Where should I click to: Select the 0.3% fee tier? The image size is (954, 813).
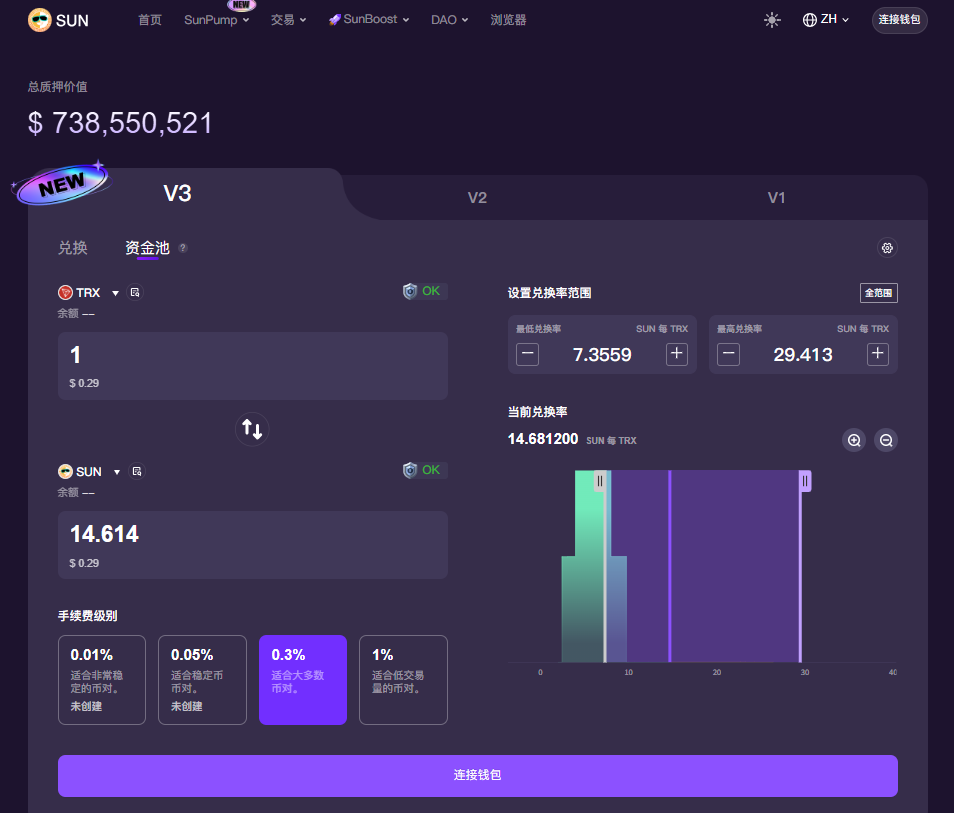tap(303, 680)
